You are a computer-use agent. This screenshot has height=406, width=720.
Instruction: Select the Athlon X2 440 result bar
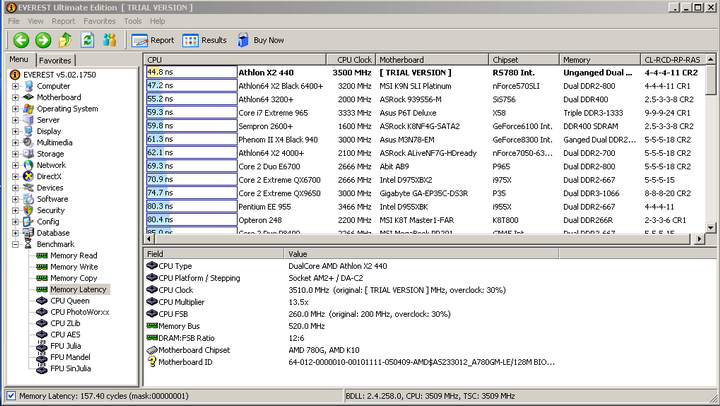click(x=189, y=72)
